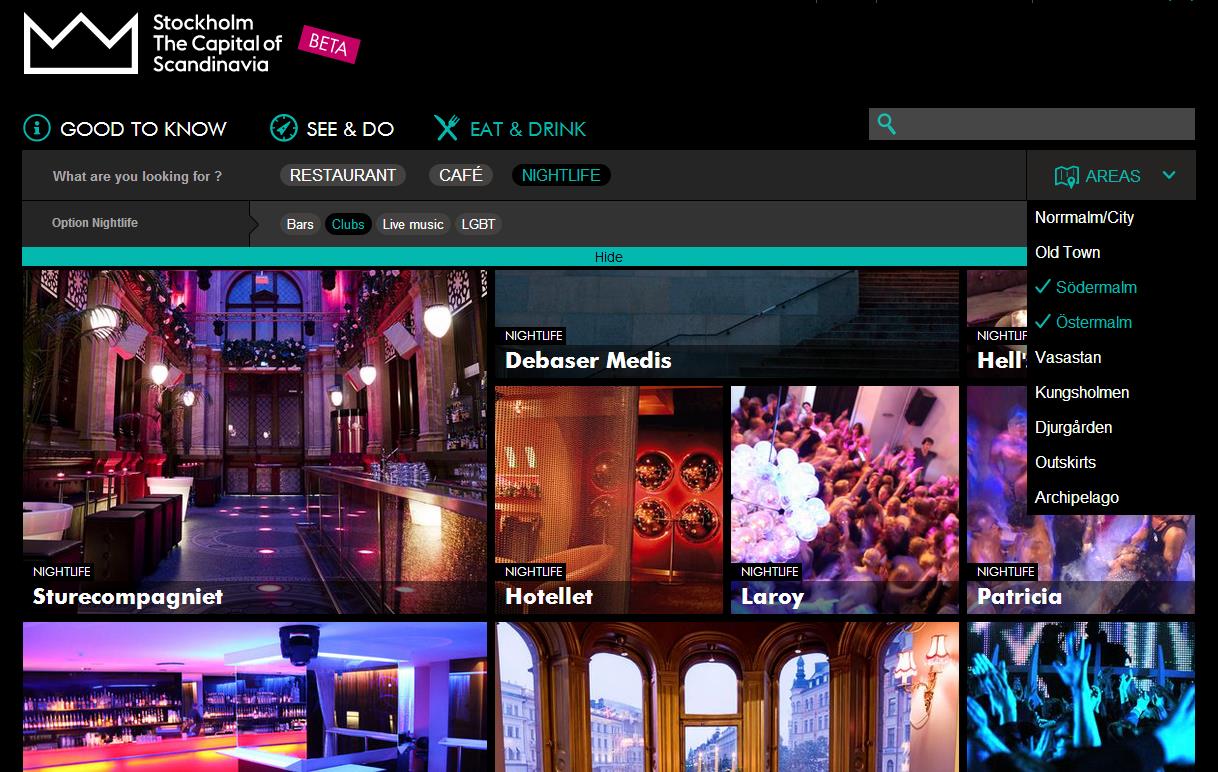Click the Patricia title link

click(1019, 597)
